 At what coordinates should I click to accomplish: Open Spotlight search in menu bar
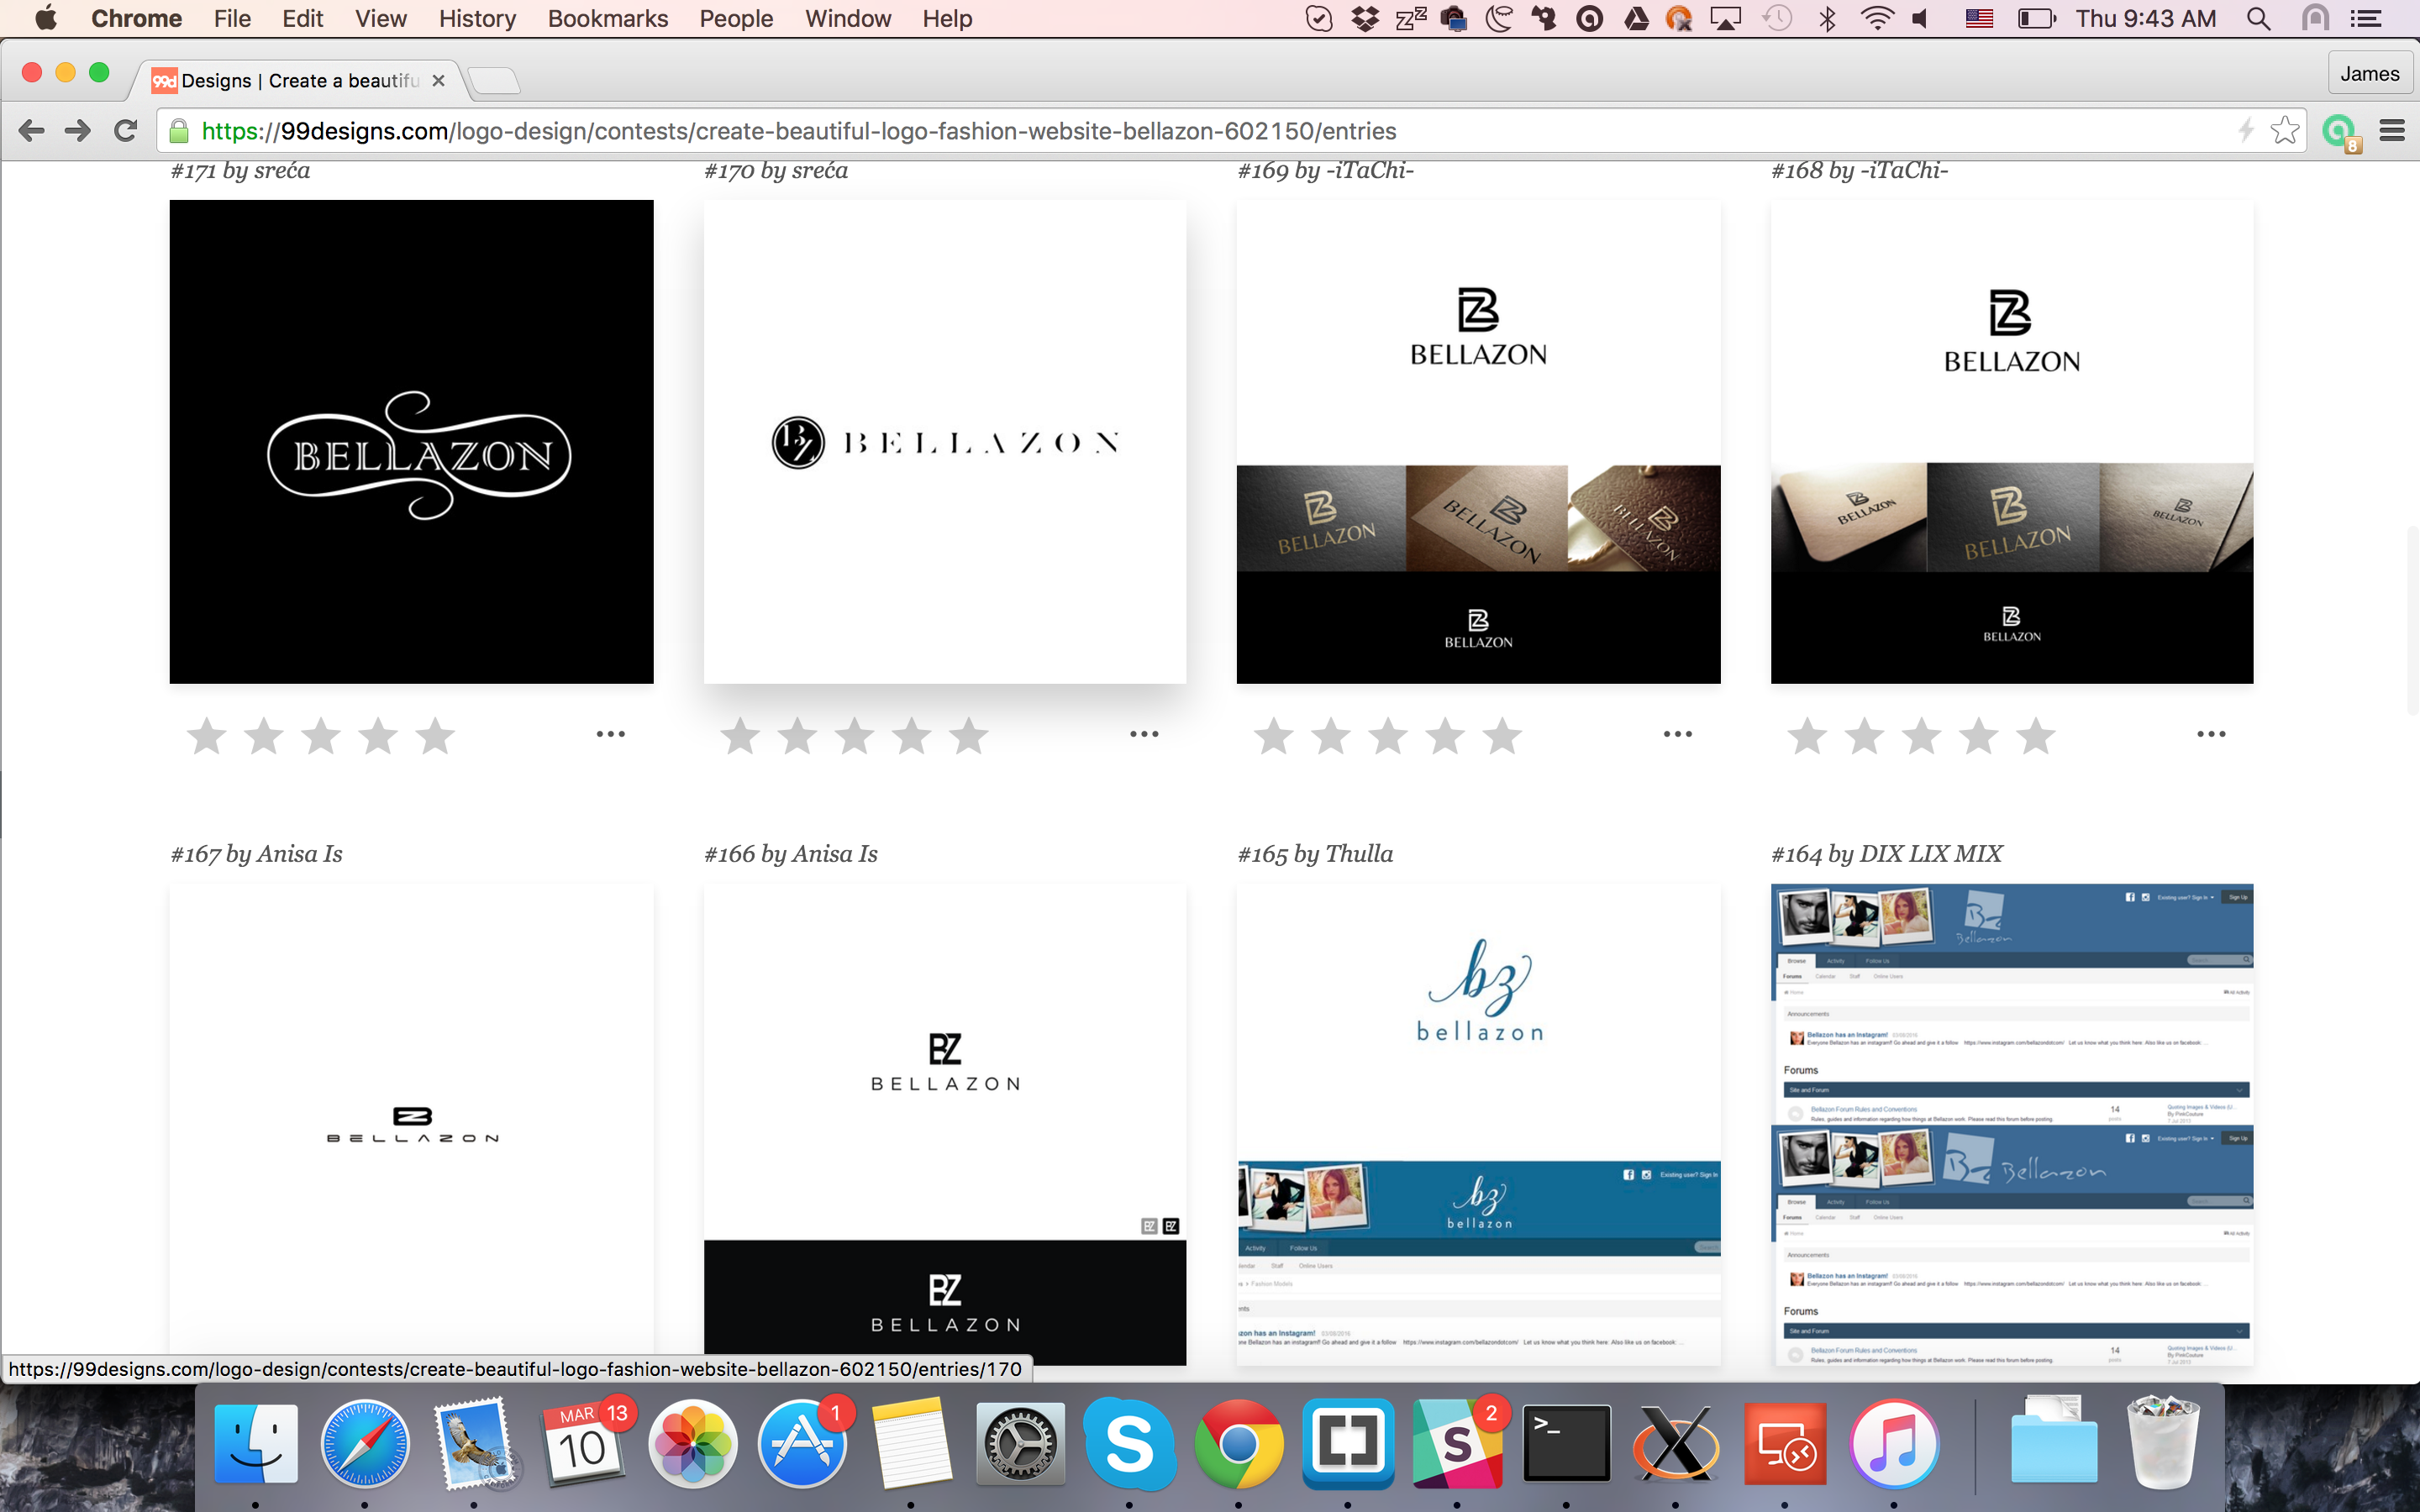coord(2258,19)
